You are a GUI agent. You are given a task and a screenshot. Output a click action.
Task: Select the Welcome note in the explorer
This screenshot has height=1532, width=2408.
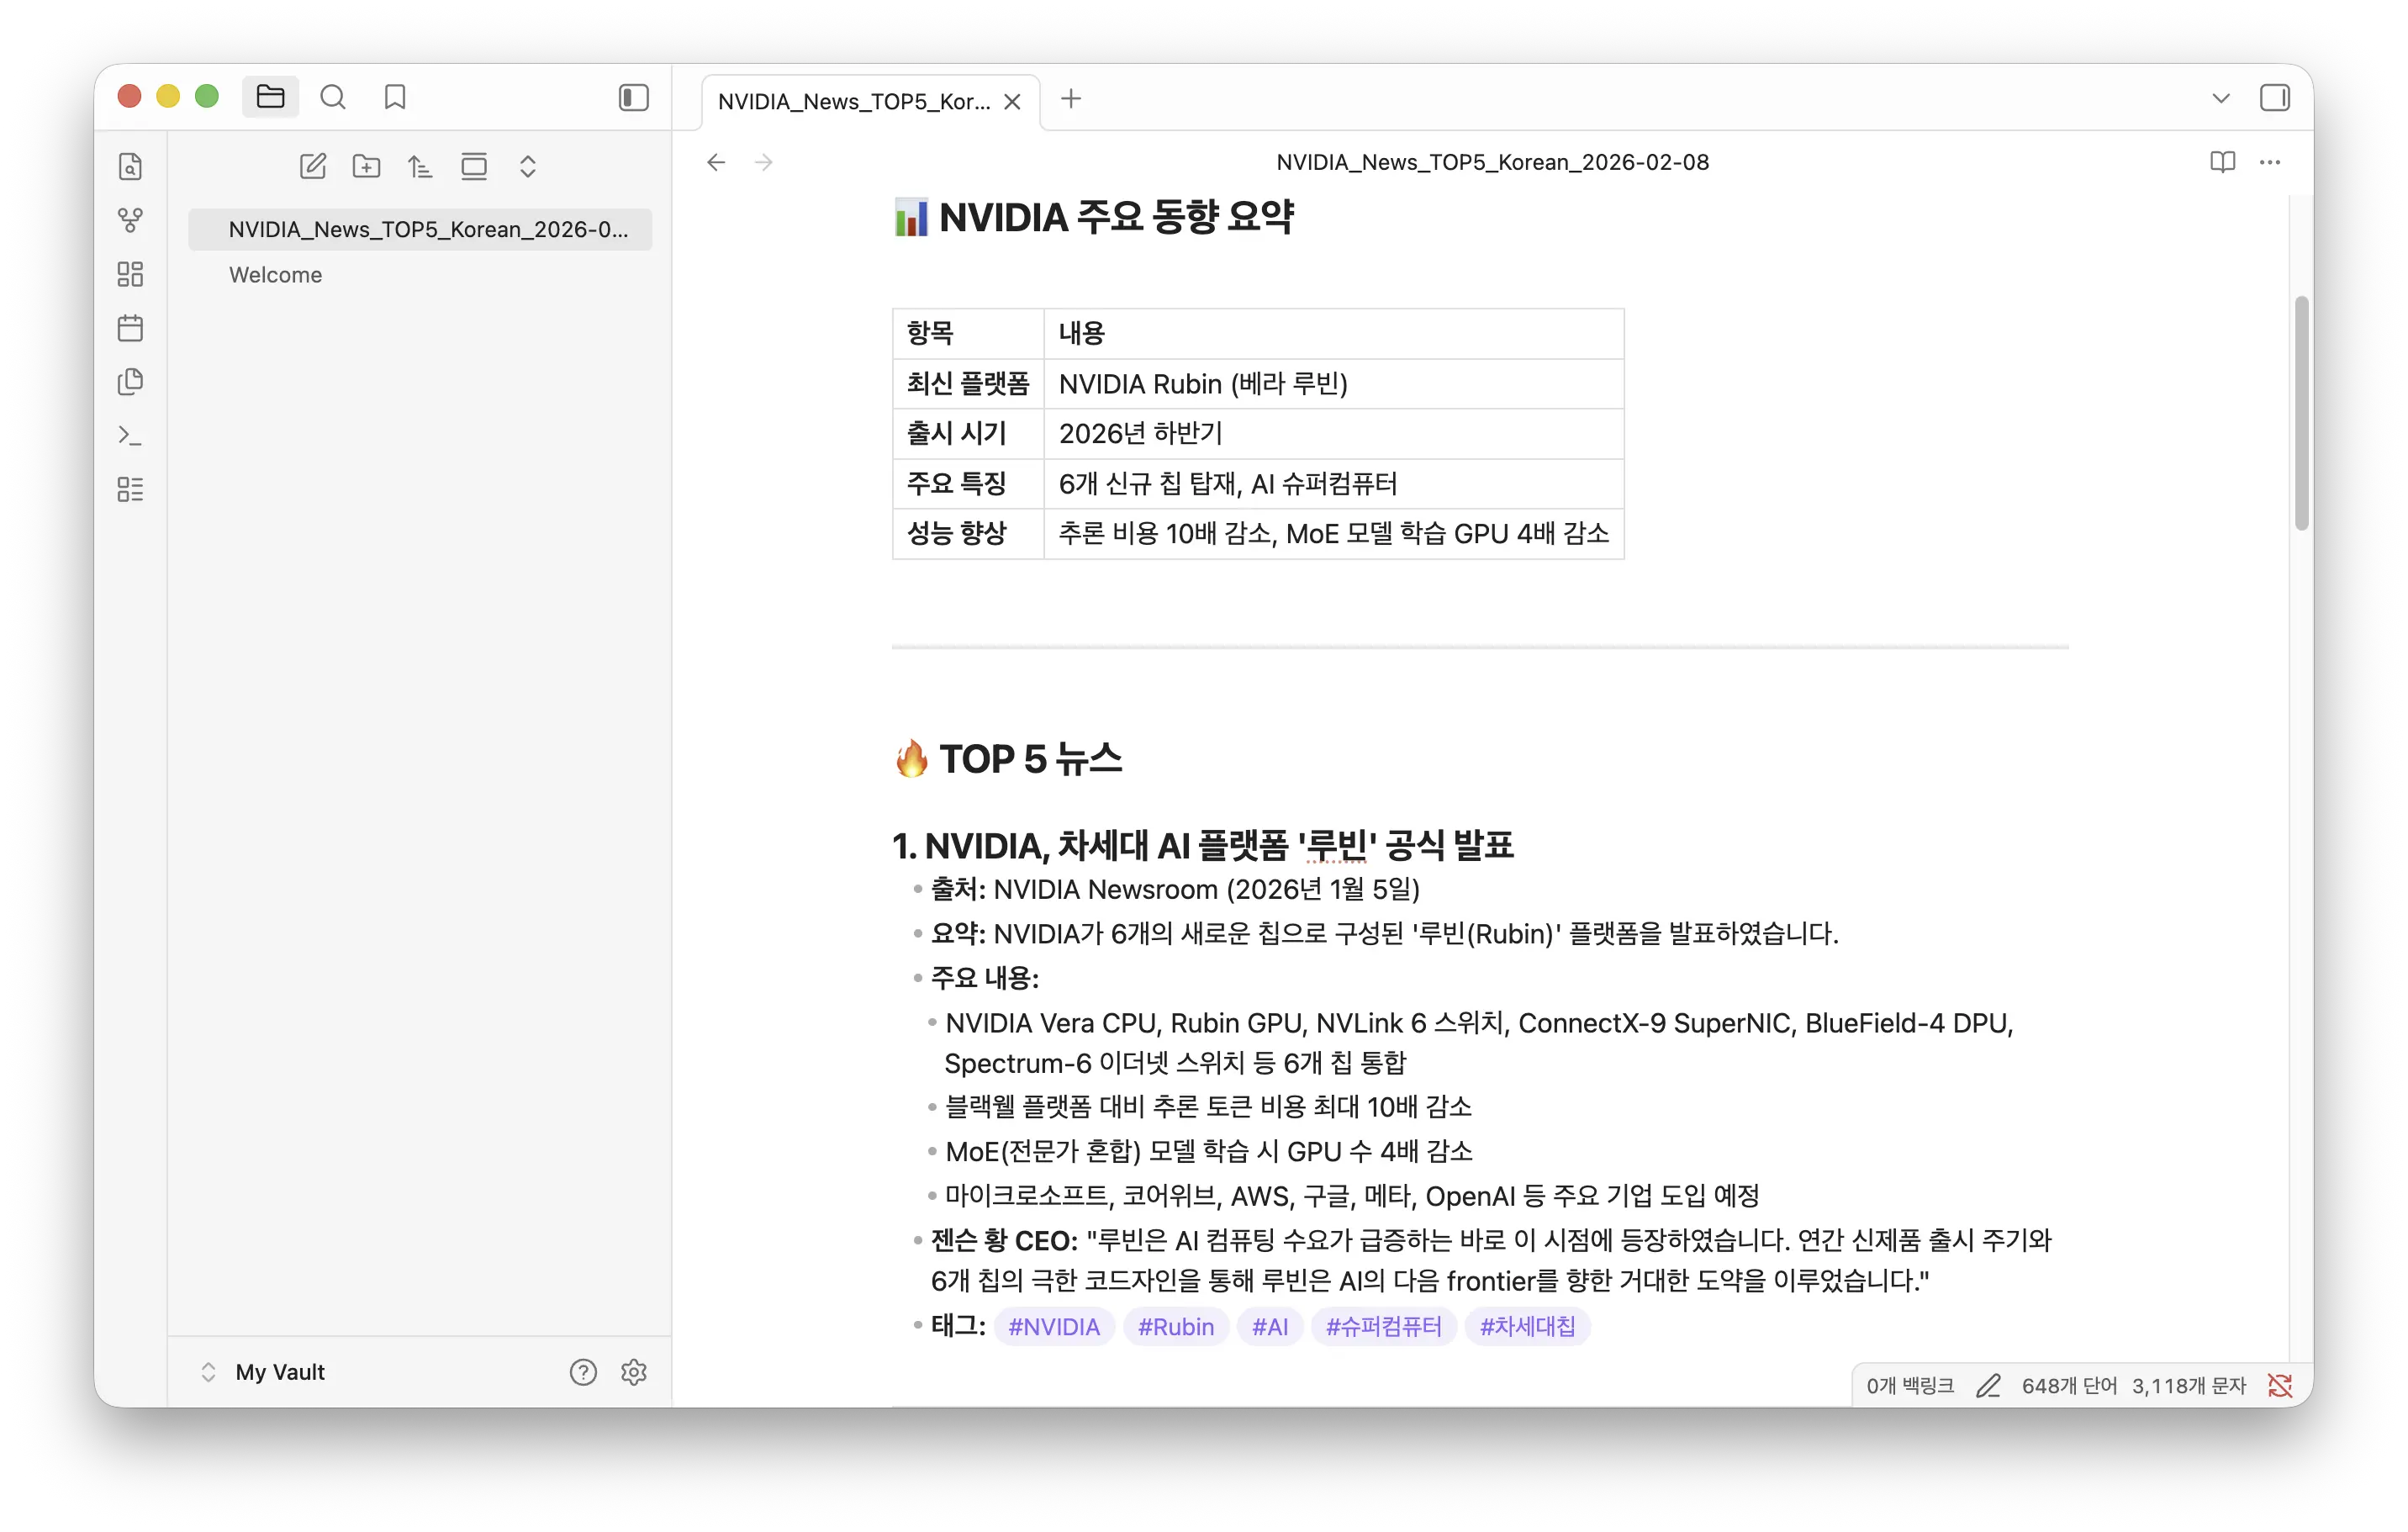(x=276, y=274)
